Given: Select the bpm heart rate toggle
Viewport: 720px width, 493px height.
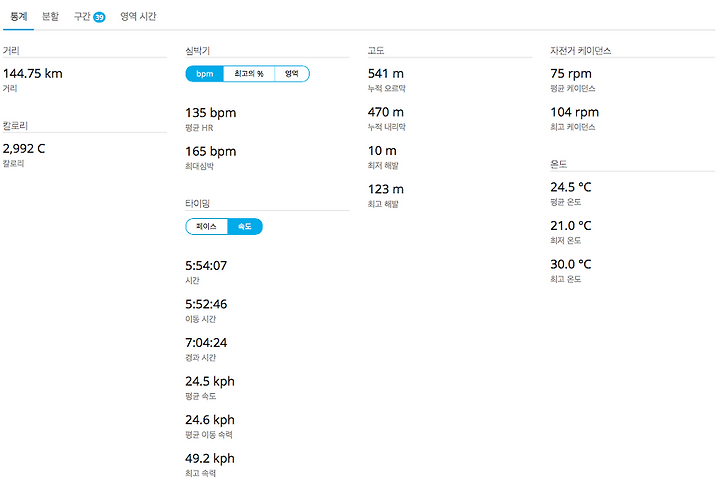Looking at the screenshot, I should pyautogui.click(x=204, y=74).
